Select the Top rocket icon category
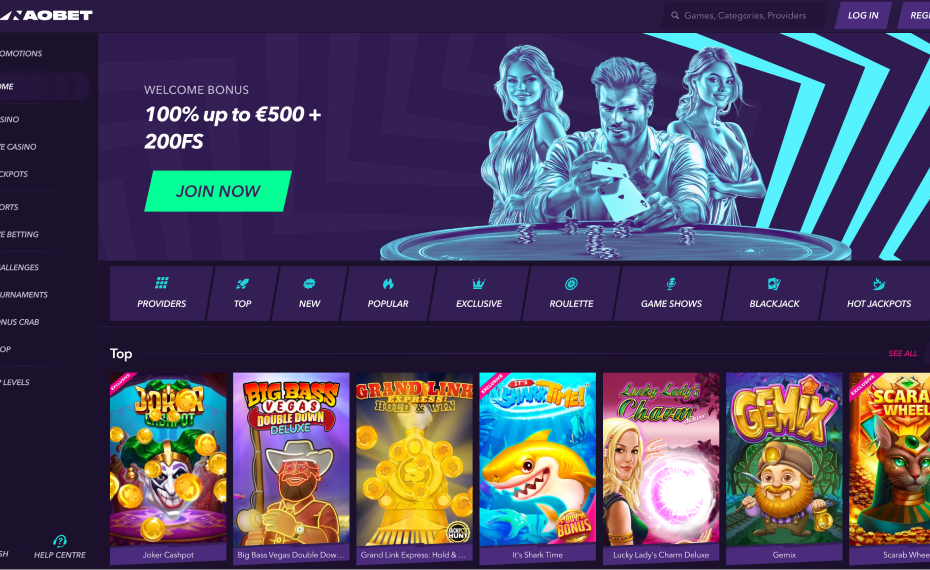The image size is (930, 570). (x=242, y=294)
